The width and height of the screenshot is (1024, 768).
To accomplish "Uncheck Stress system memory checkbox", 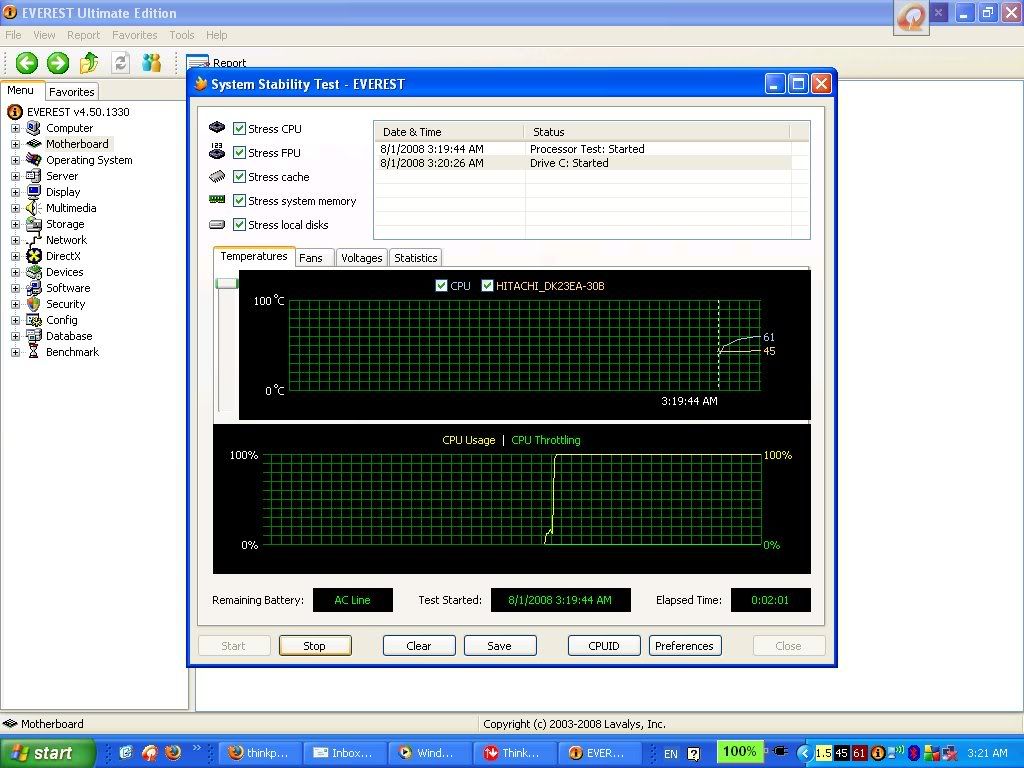I will tap(240, 200).
